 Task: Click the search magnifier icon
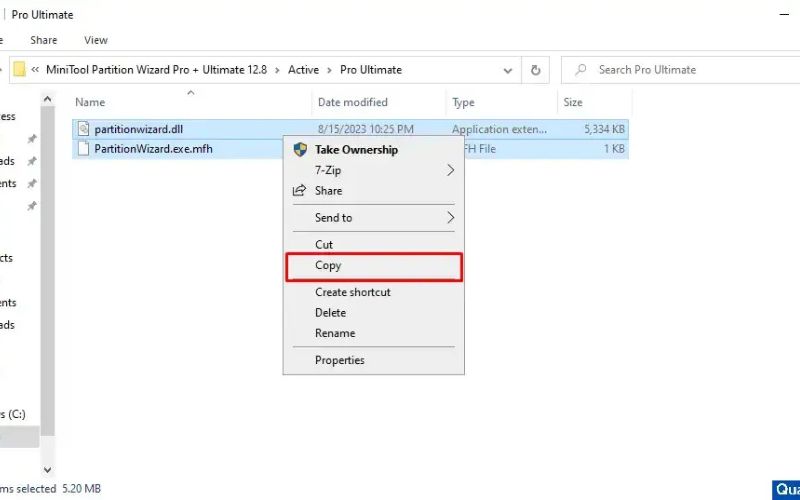[x=580, y=69]
